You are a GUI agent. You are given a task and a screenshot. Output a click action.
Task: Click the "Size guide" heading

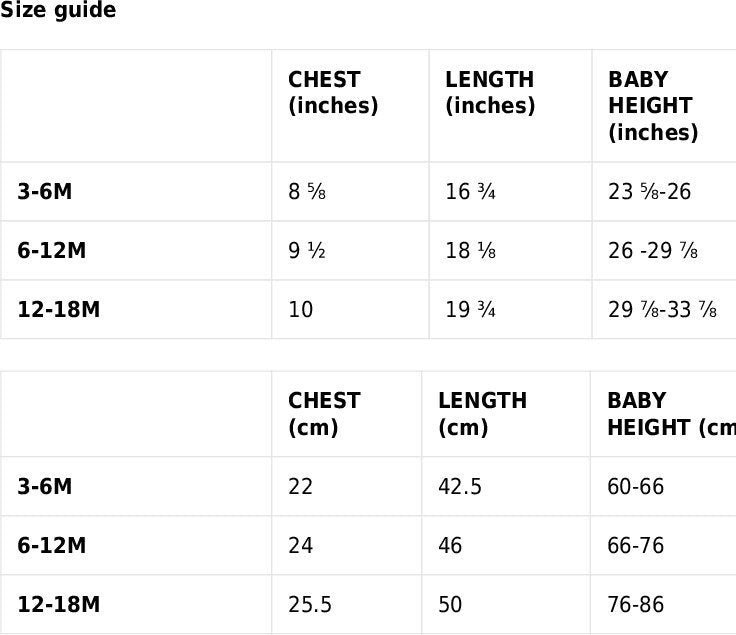58,11
